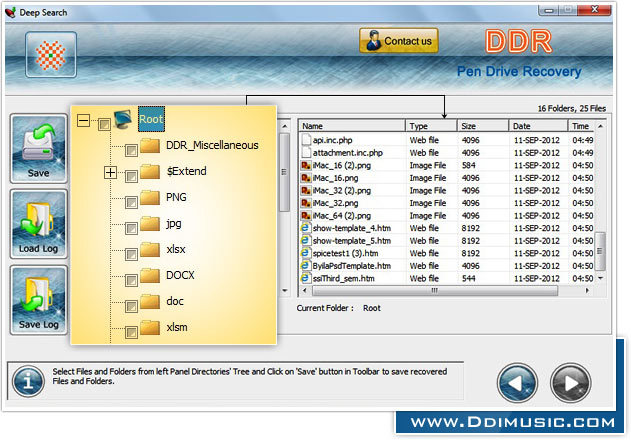Image resolution: width=631 pixels, height=440 pixels.
Task: Select the PNG tree label
Action: click(x=176, y=197)
